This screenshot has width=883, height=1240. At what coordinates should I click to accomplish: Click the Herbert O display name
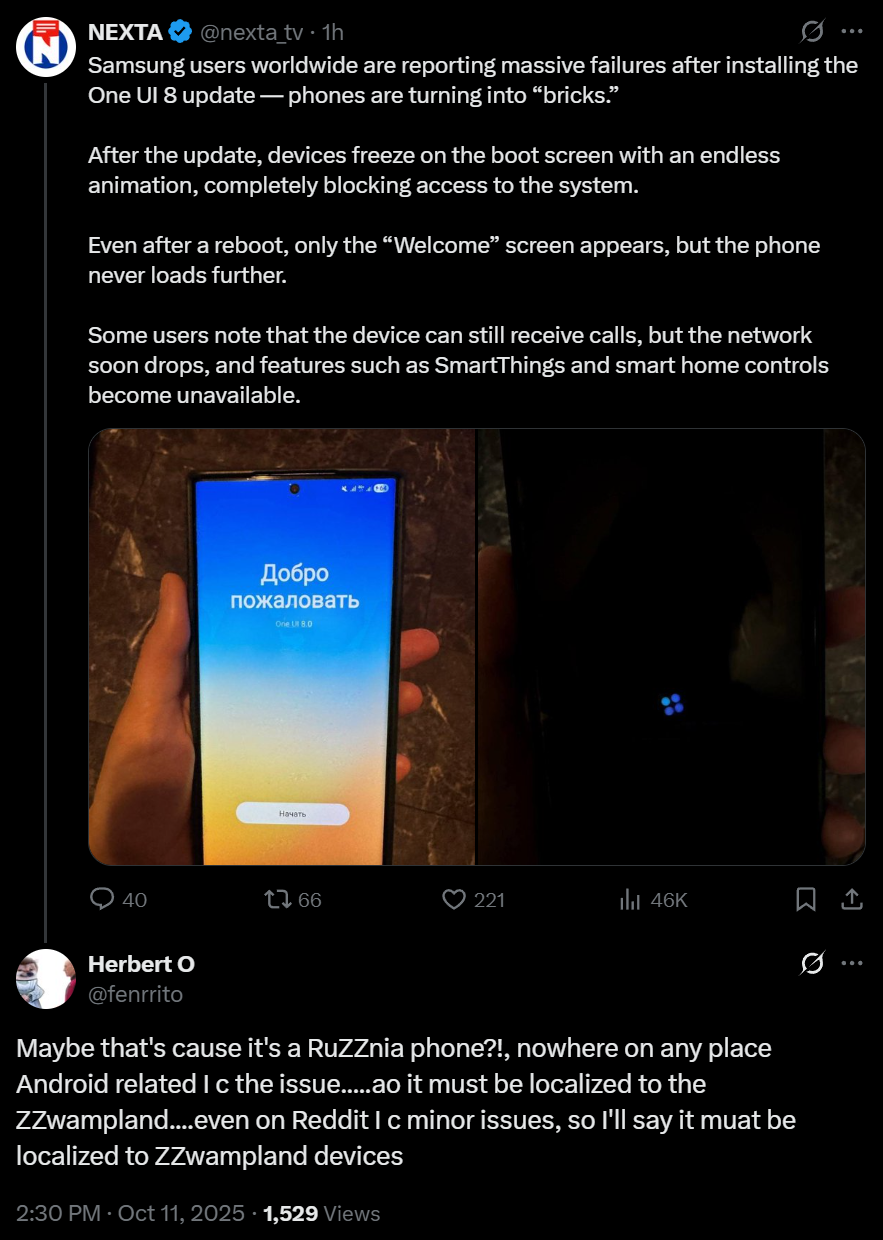click(x=141, y=964)
